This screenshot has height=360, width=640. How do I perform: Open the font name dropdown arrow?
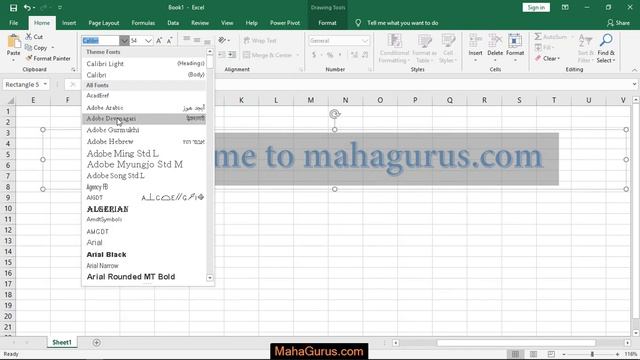tap(124, 40)
